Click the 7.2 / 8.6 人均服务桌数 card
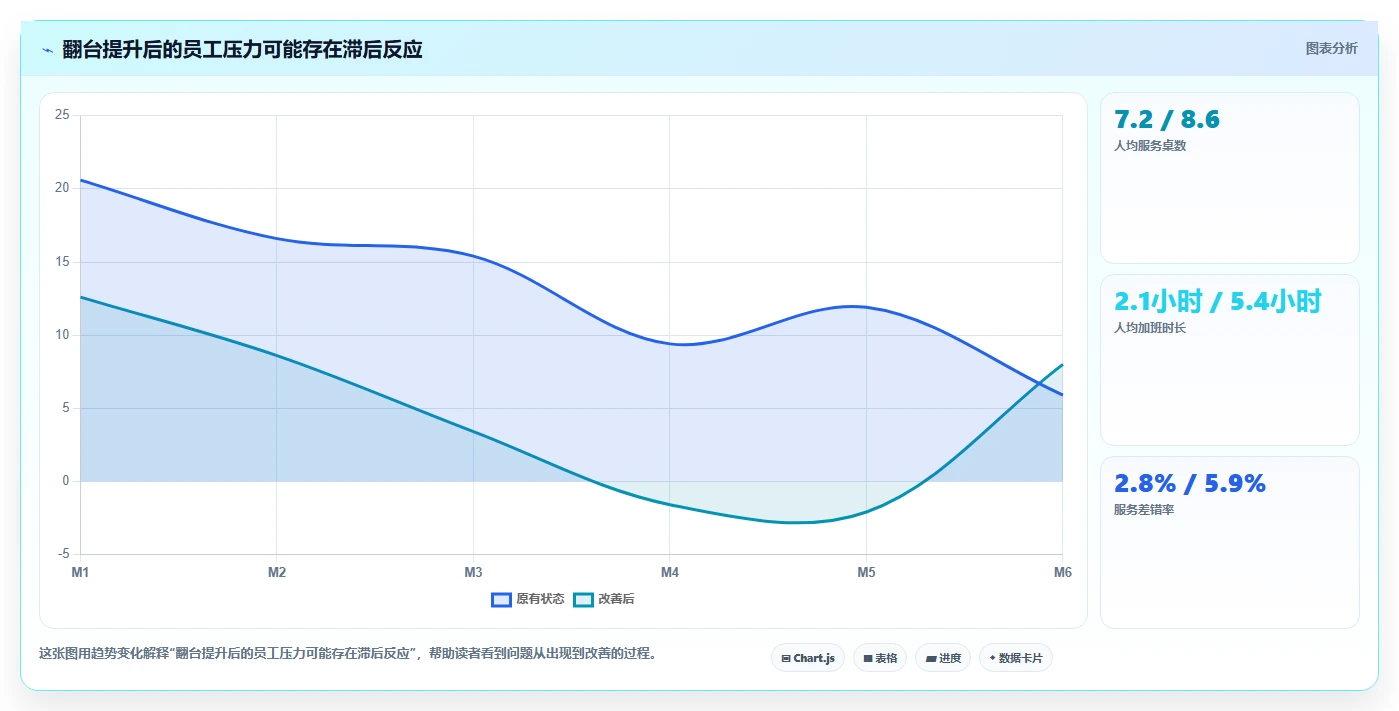 [1230, 178]
